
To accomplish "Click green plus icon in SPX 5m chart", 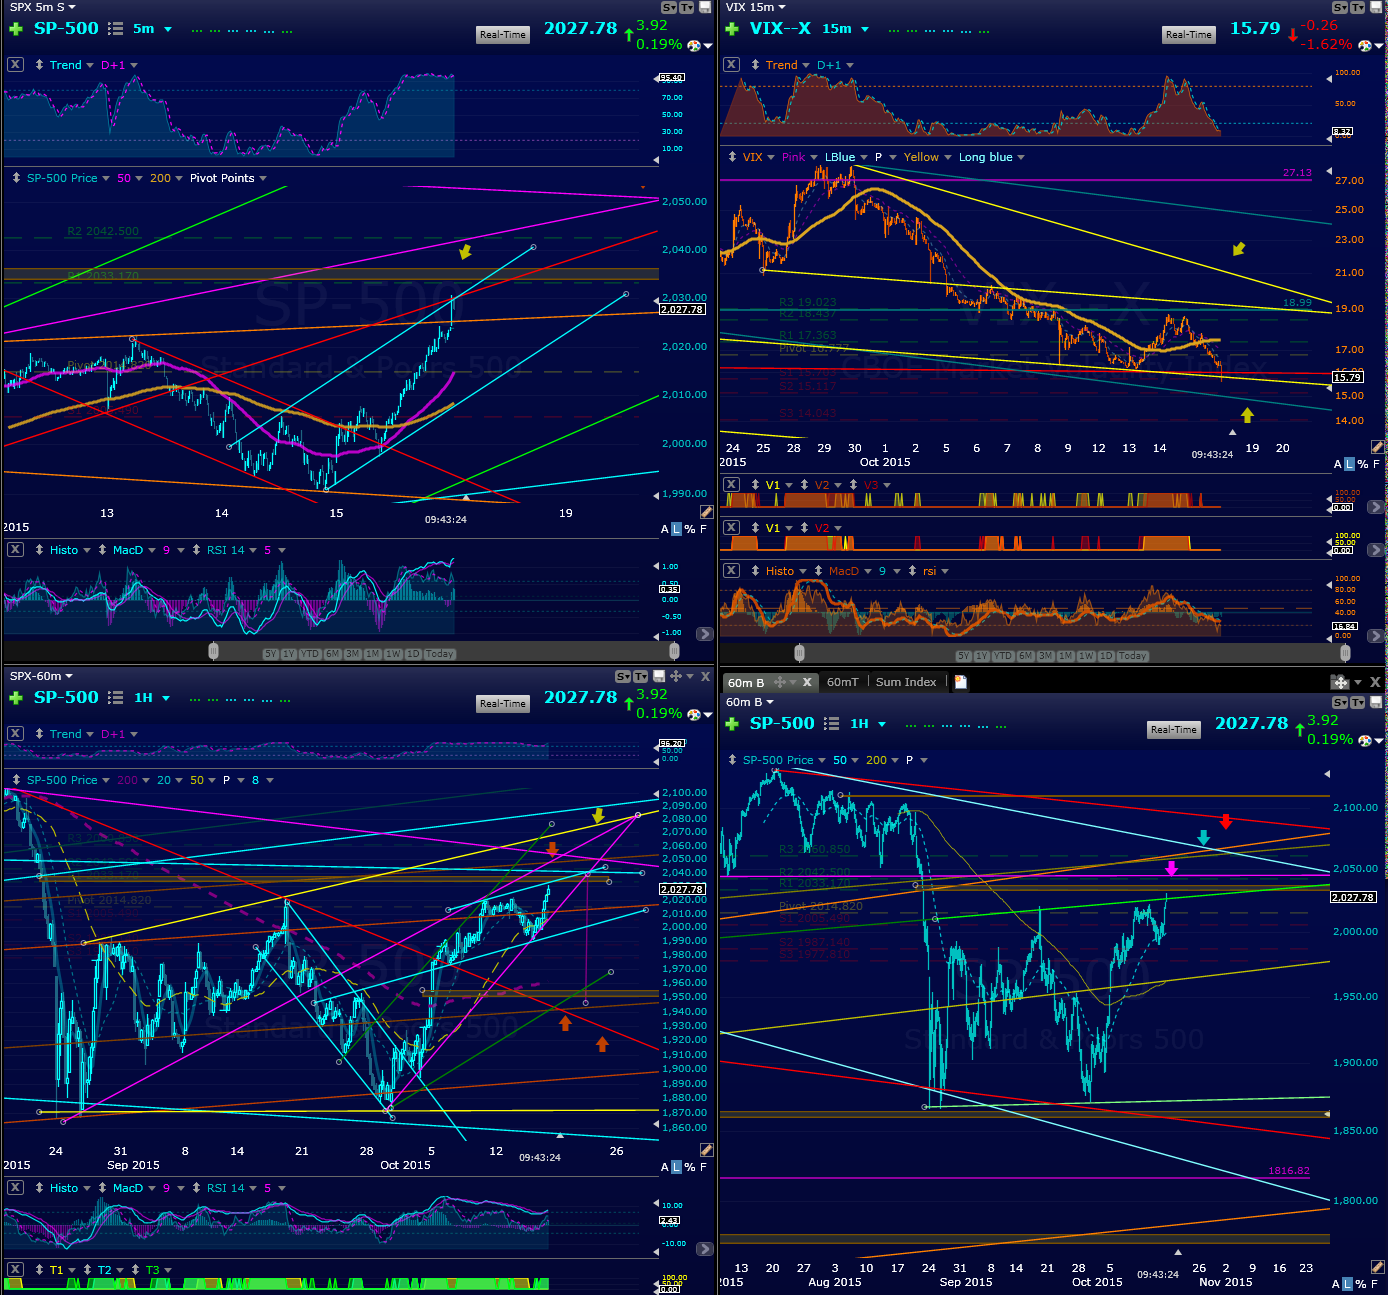I will [16, 29].
